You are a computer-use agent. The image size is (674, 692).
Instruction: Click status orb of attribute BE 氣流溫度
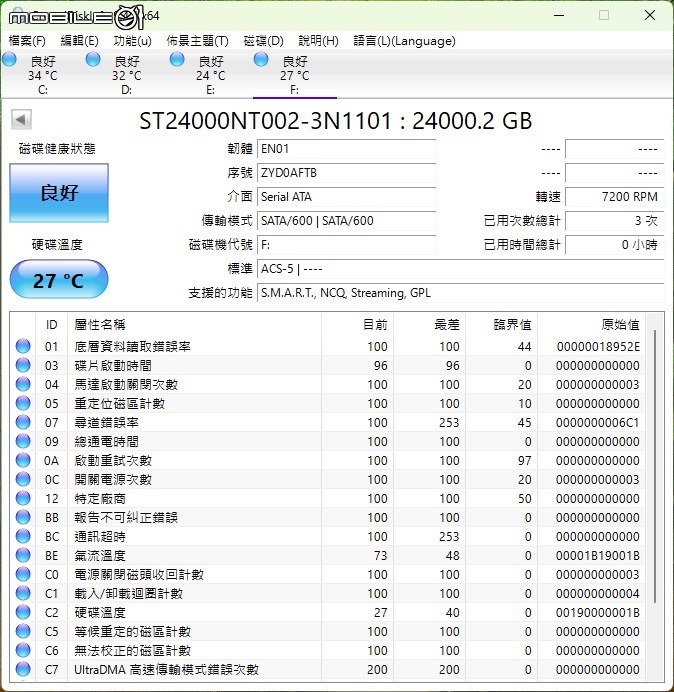pyautogui.click(x=23, y=555)
